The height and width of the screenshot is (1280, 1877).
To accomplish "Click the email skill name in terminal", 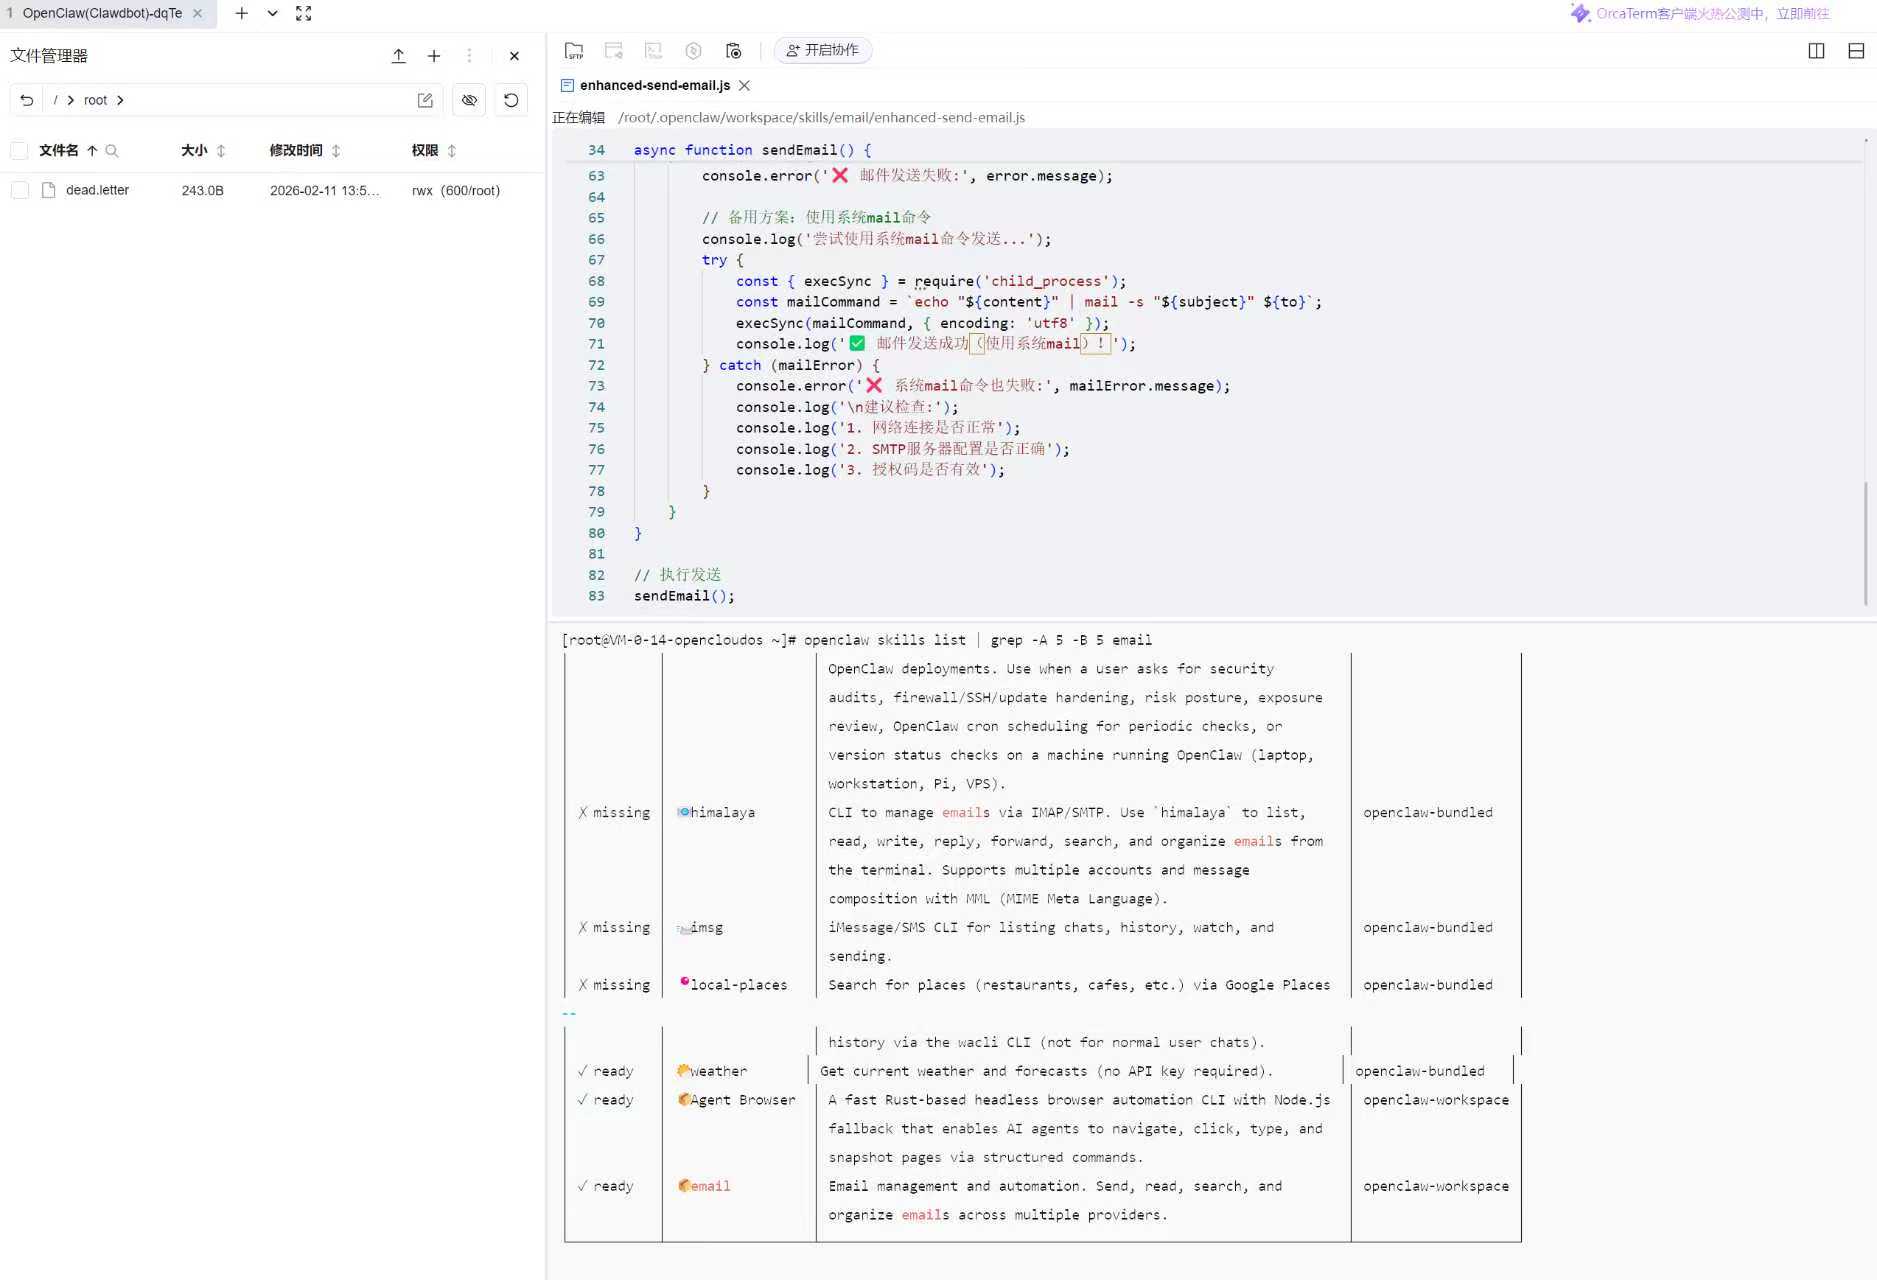I will pos(710,1186).
